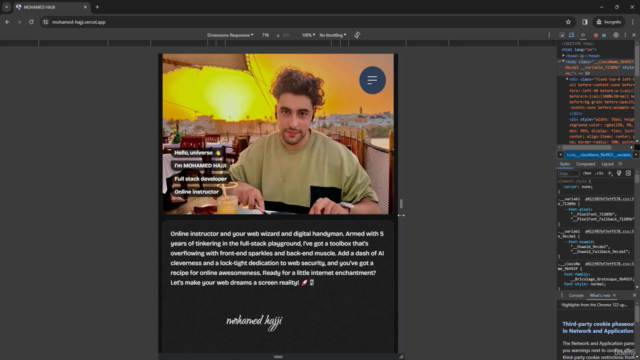This screenshot has height=360, width=640.
Task: Show more style pane tabs
Action: click(620, 164)
